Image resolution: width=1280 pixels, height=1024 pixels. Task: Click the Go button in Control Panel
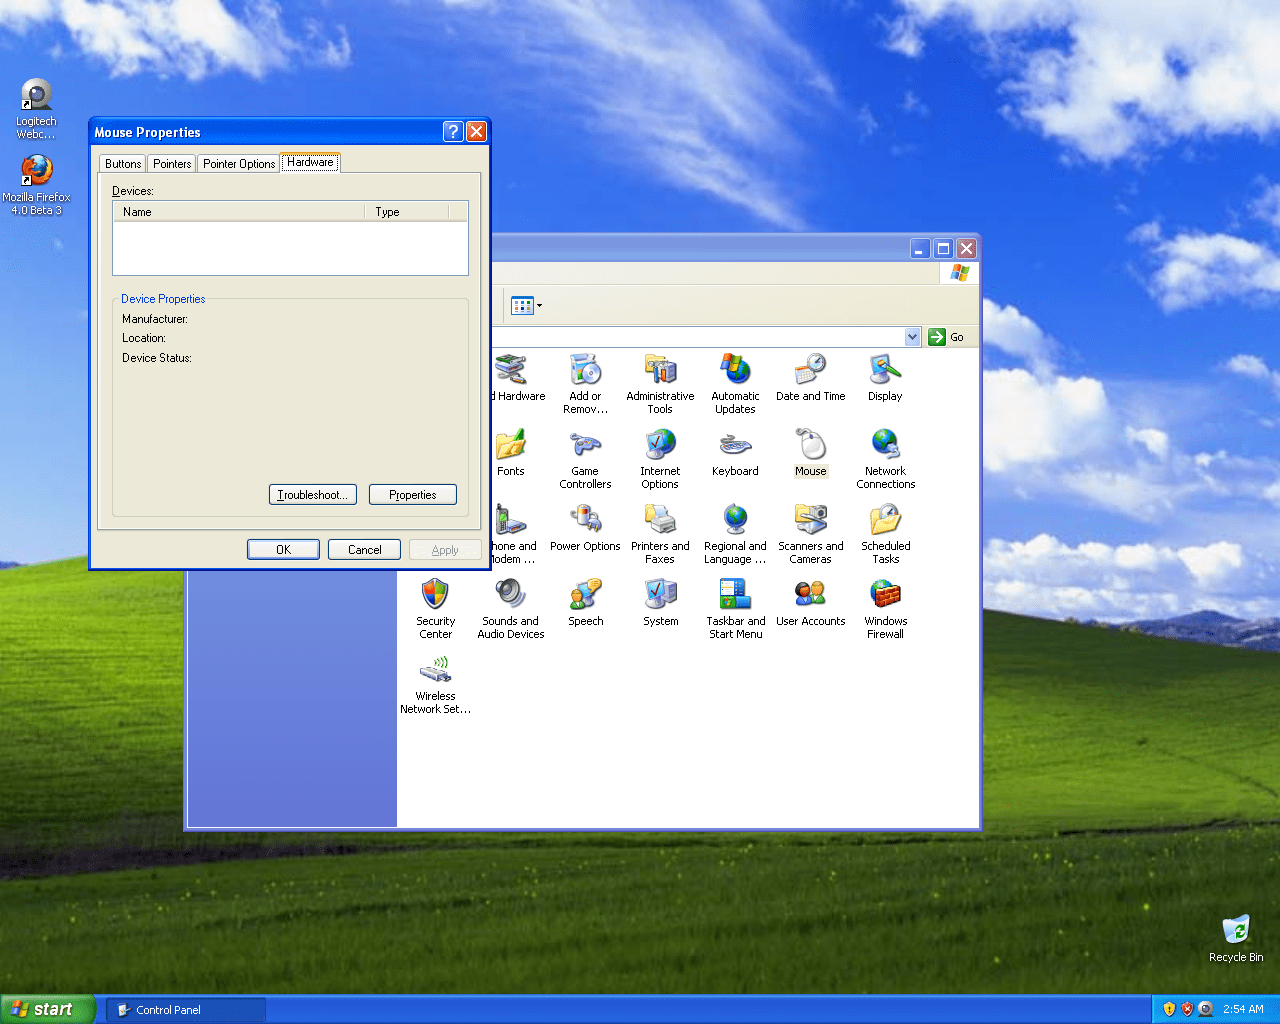click(946, 337)
